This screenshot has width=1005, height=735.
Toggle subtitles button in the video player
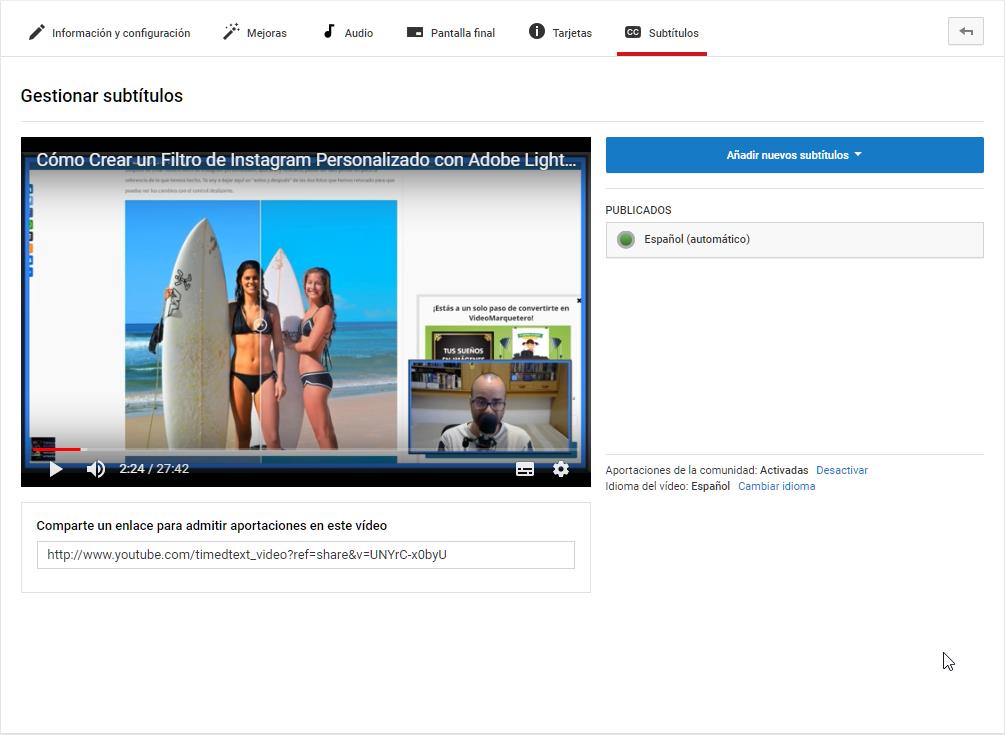tap(525, 469)
